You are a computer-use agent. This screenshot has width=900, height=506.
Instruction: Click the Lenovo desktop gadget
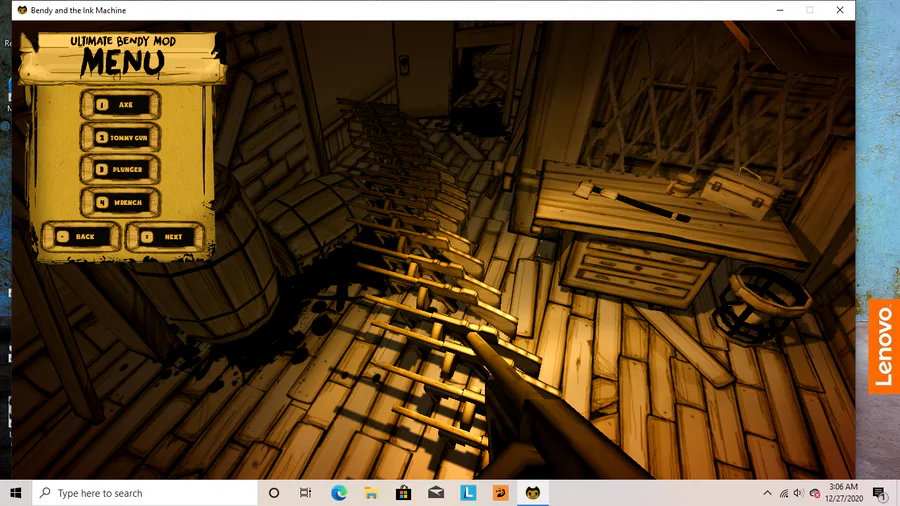pyautogui.click(x=884, y=347)
